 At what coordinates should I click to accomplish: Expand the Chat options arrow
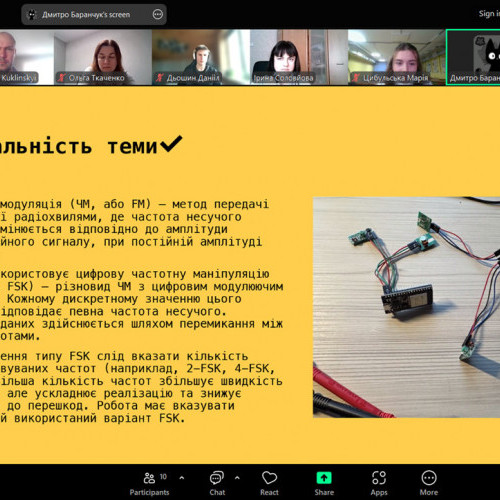pos(237,478)
